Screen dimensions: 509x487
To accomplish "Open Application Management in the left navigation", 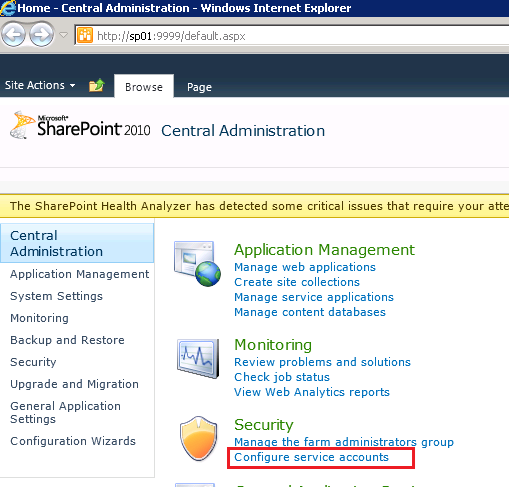I will point(80,274).
